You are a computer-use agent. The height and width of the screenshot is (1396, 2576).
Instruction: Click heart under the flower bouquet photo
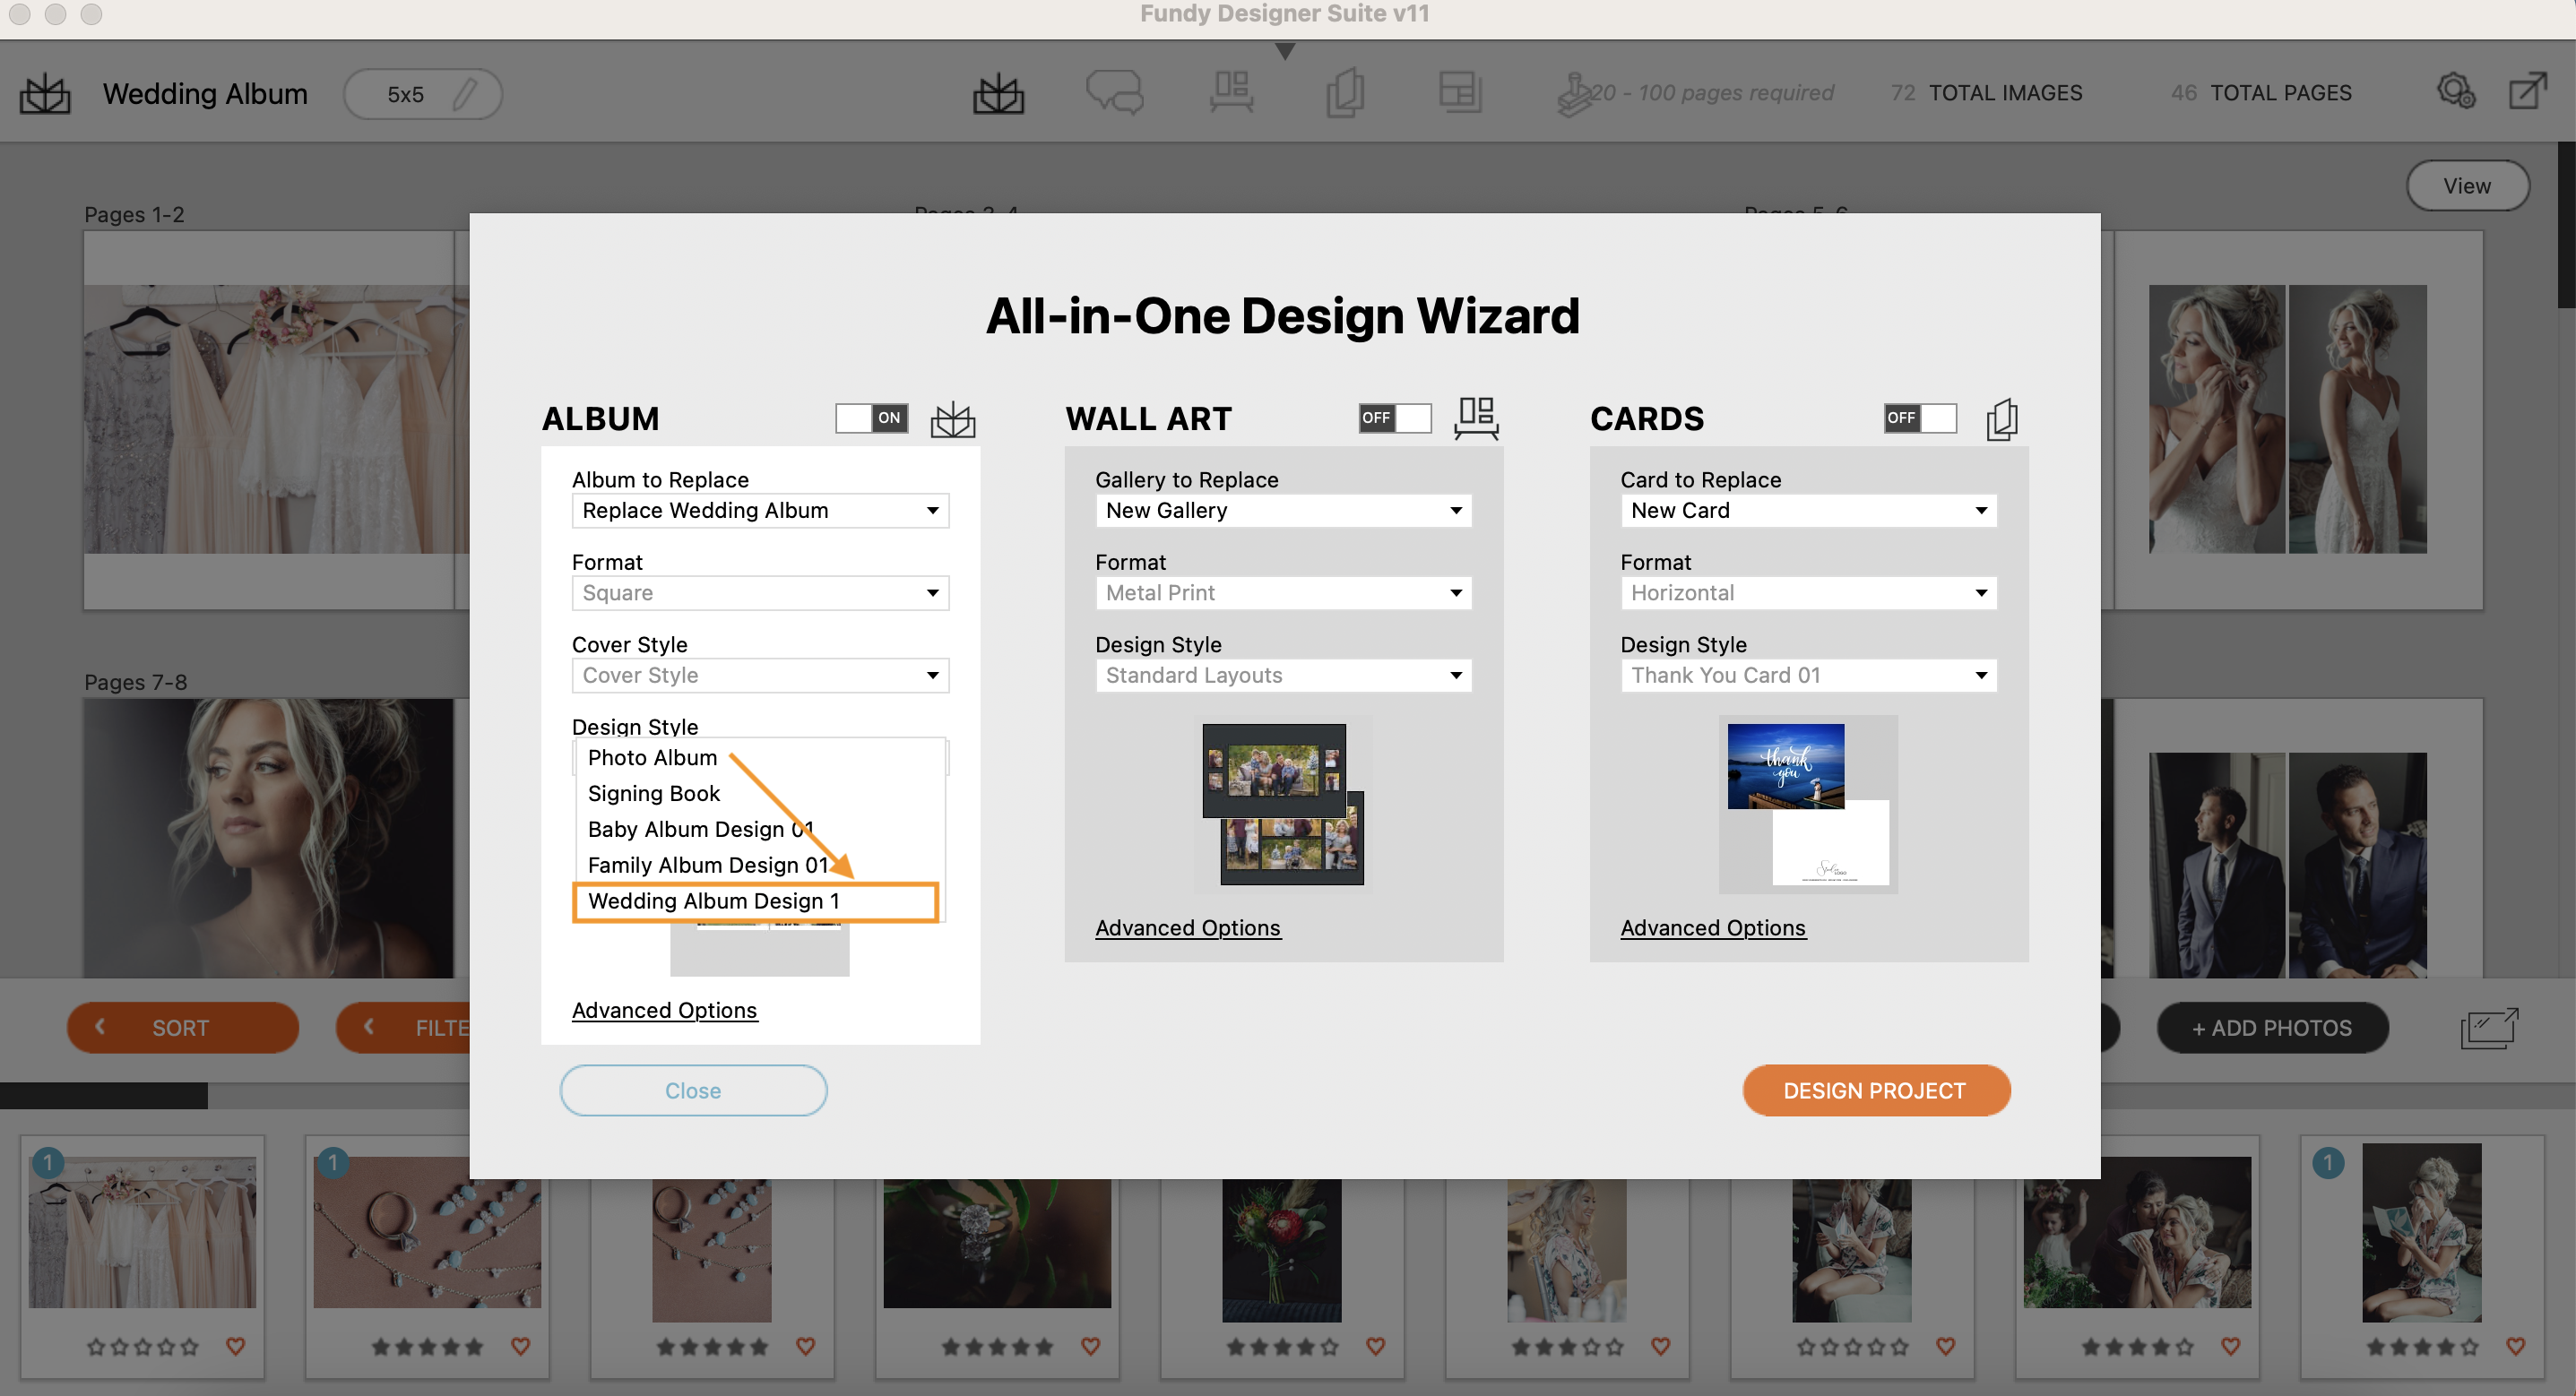[x=1375, y=1346]
